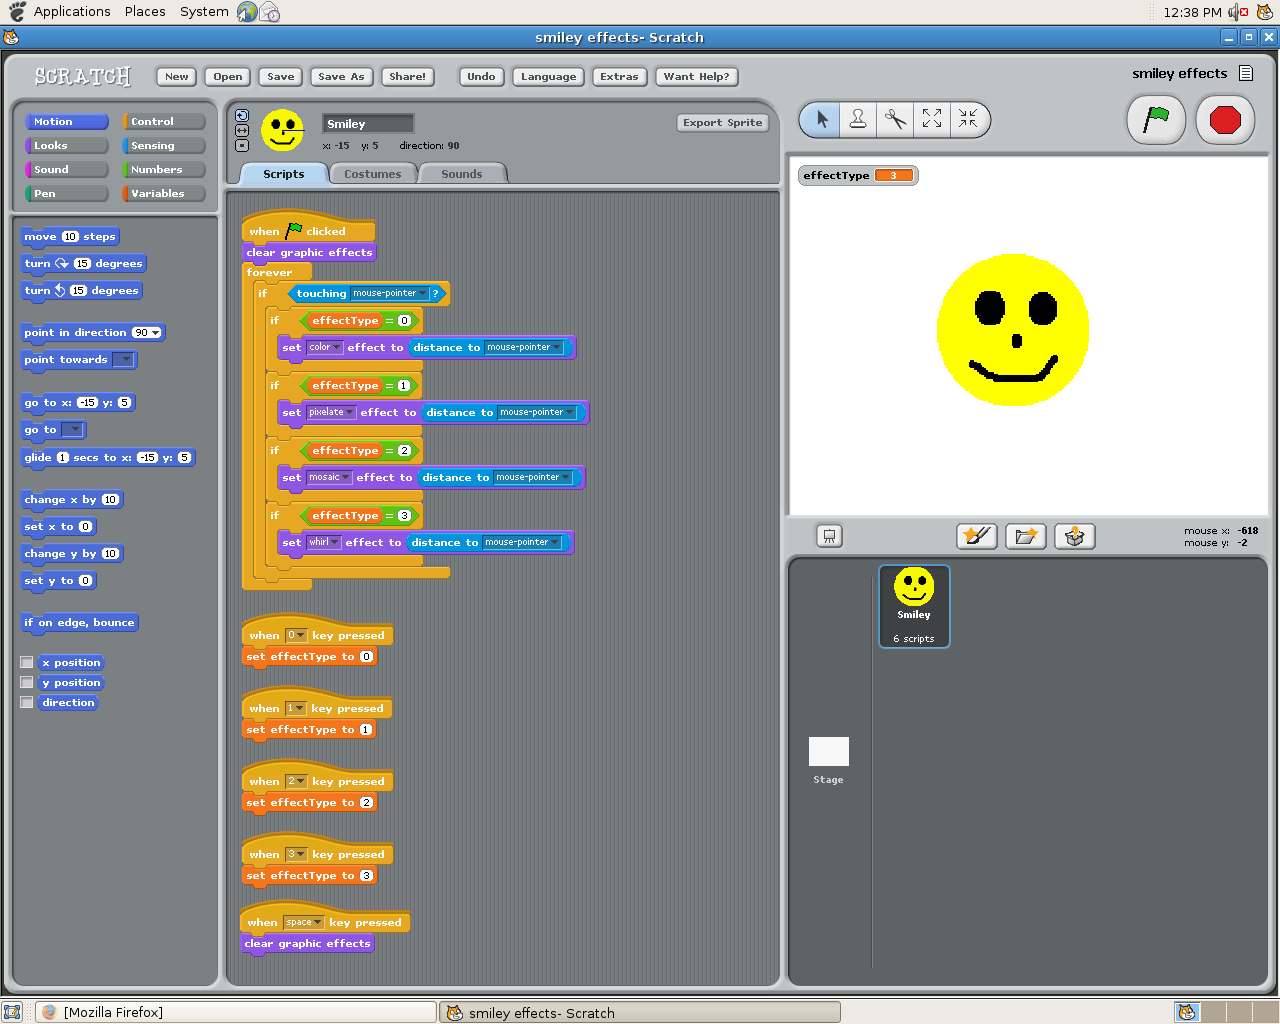1280x1024 pixels.
Task: Click Mozilla Firefox in the taskbar
Action: (237, 1012)
